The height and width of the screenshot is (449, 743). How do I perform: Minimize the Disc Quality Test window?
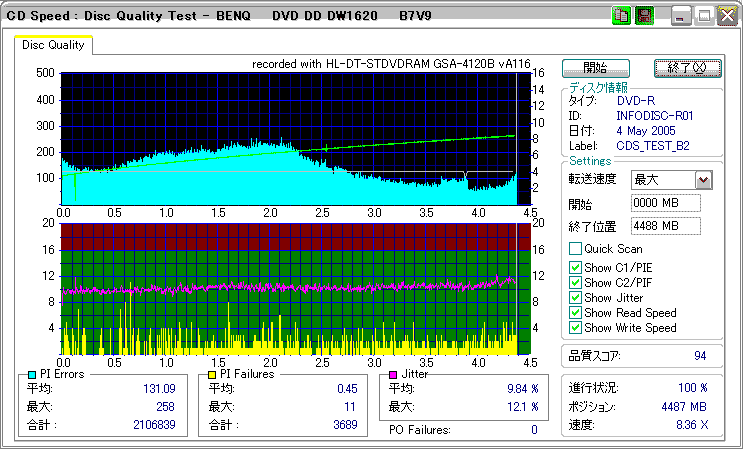coord(682,16)
